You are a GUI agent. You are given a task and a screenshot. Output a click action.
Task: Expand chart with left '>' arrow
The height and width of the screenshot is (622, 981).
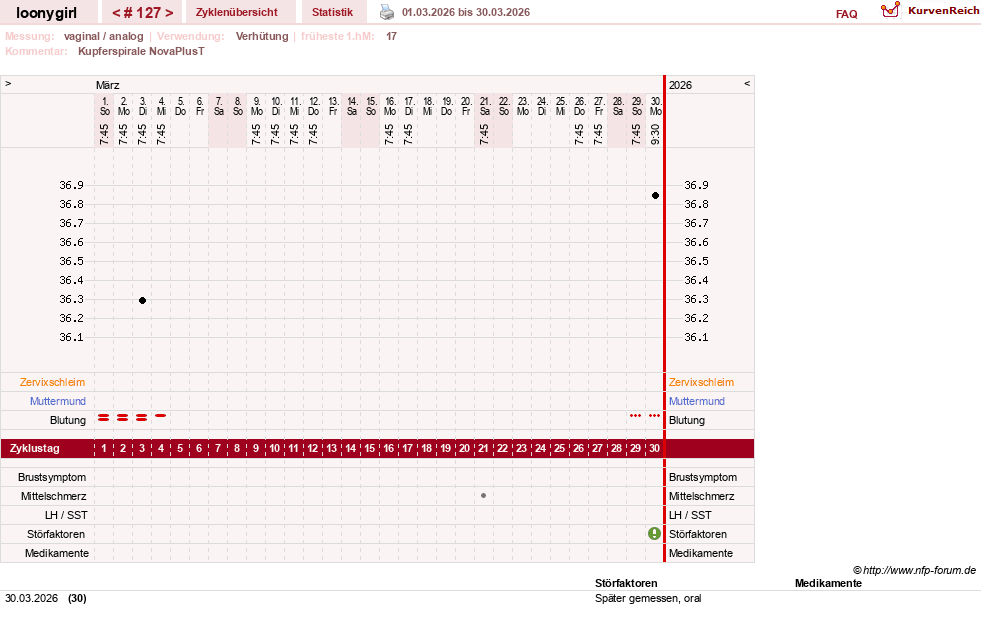click(8, 83)
